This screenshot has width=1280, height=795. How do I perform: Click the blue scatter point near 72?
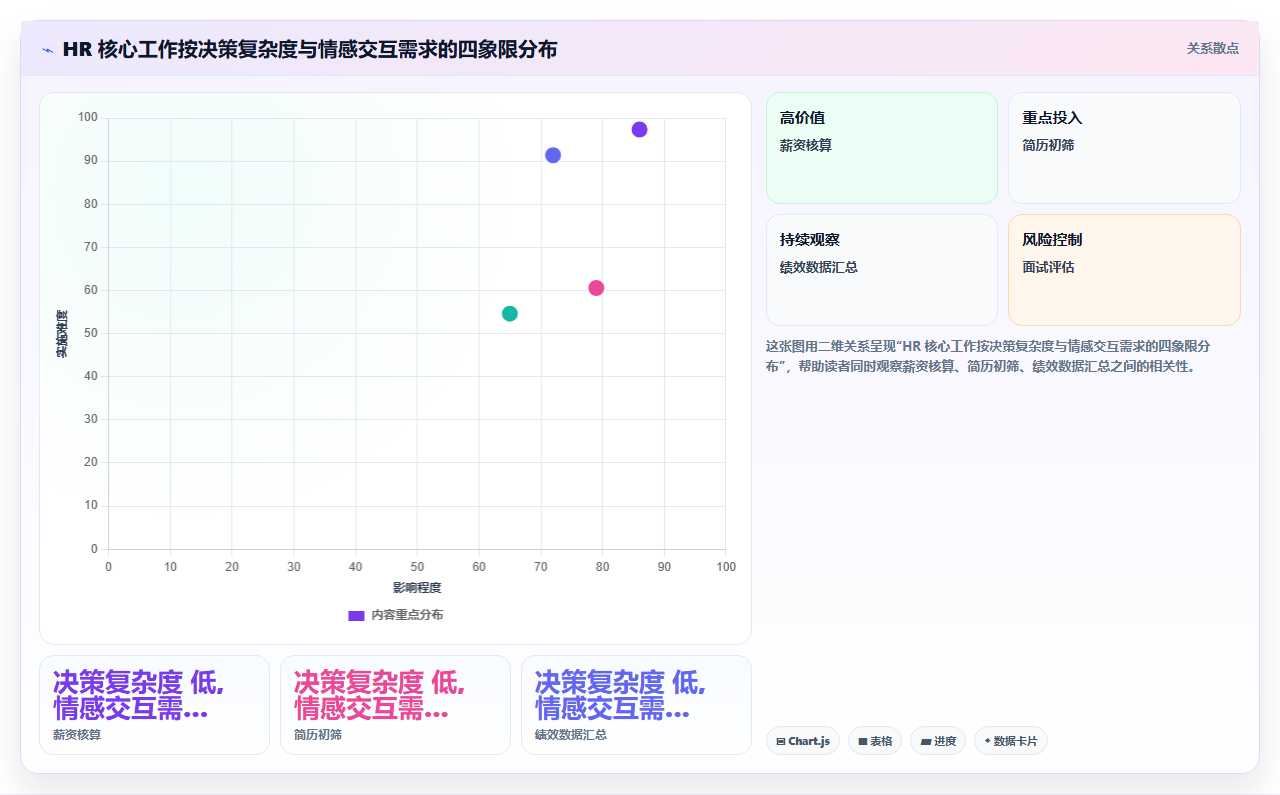tap(553, 155)
